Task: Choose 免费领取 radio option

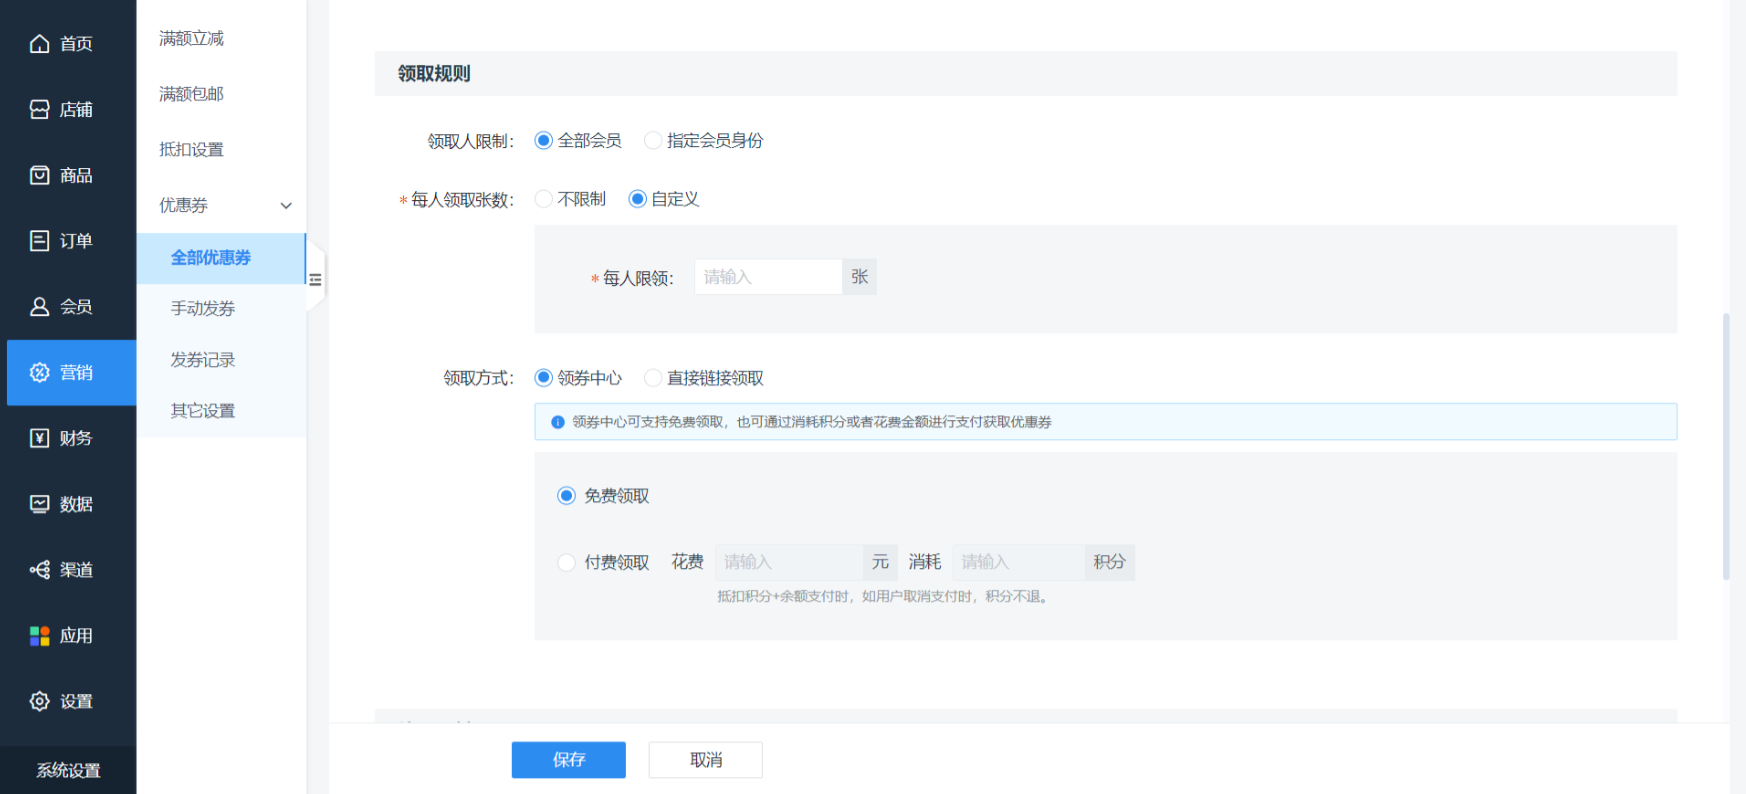Action: click(x=567, y=496)
